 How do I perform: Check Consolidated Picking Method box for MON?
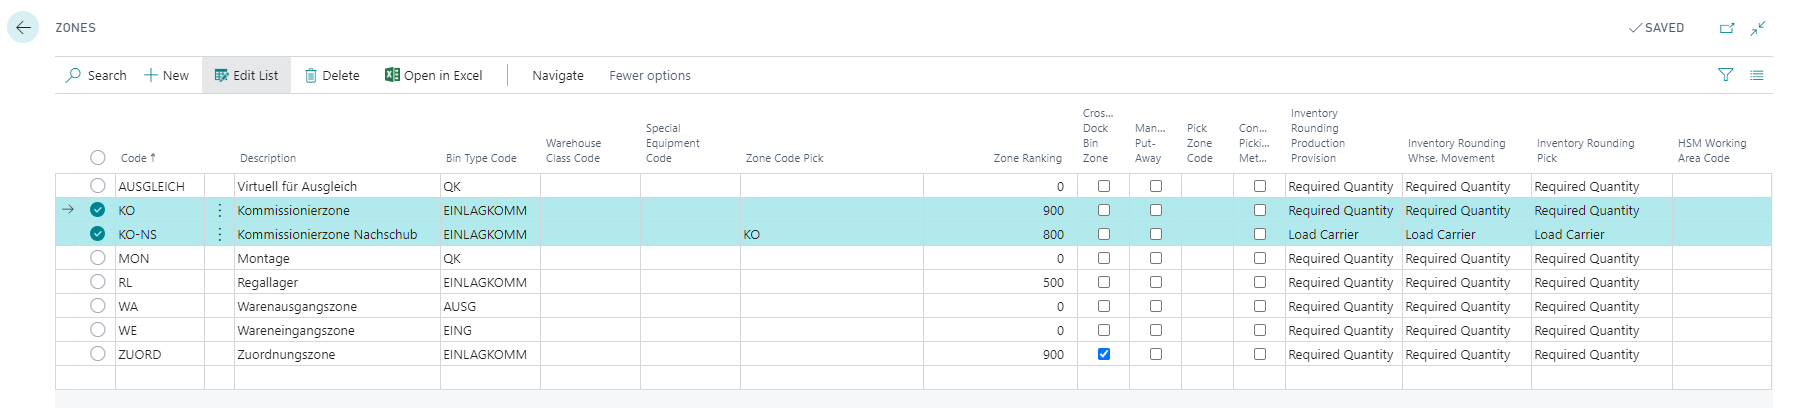(1260, 258)
